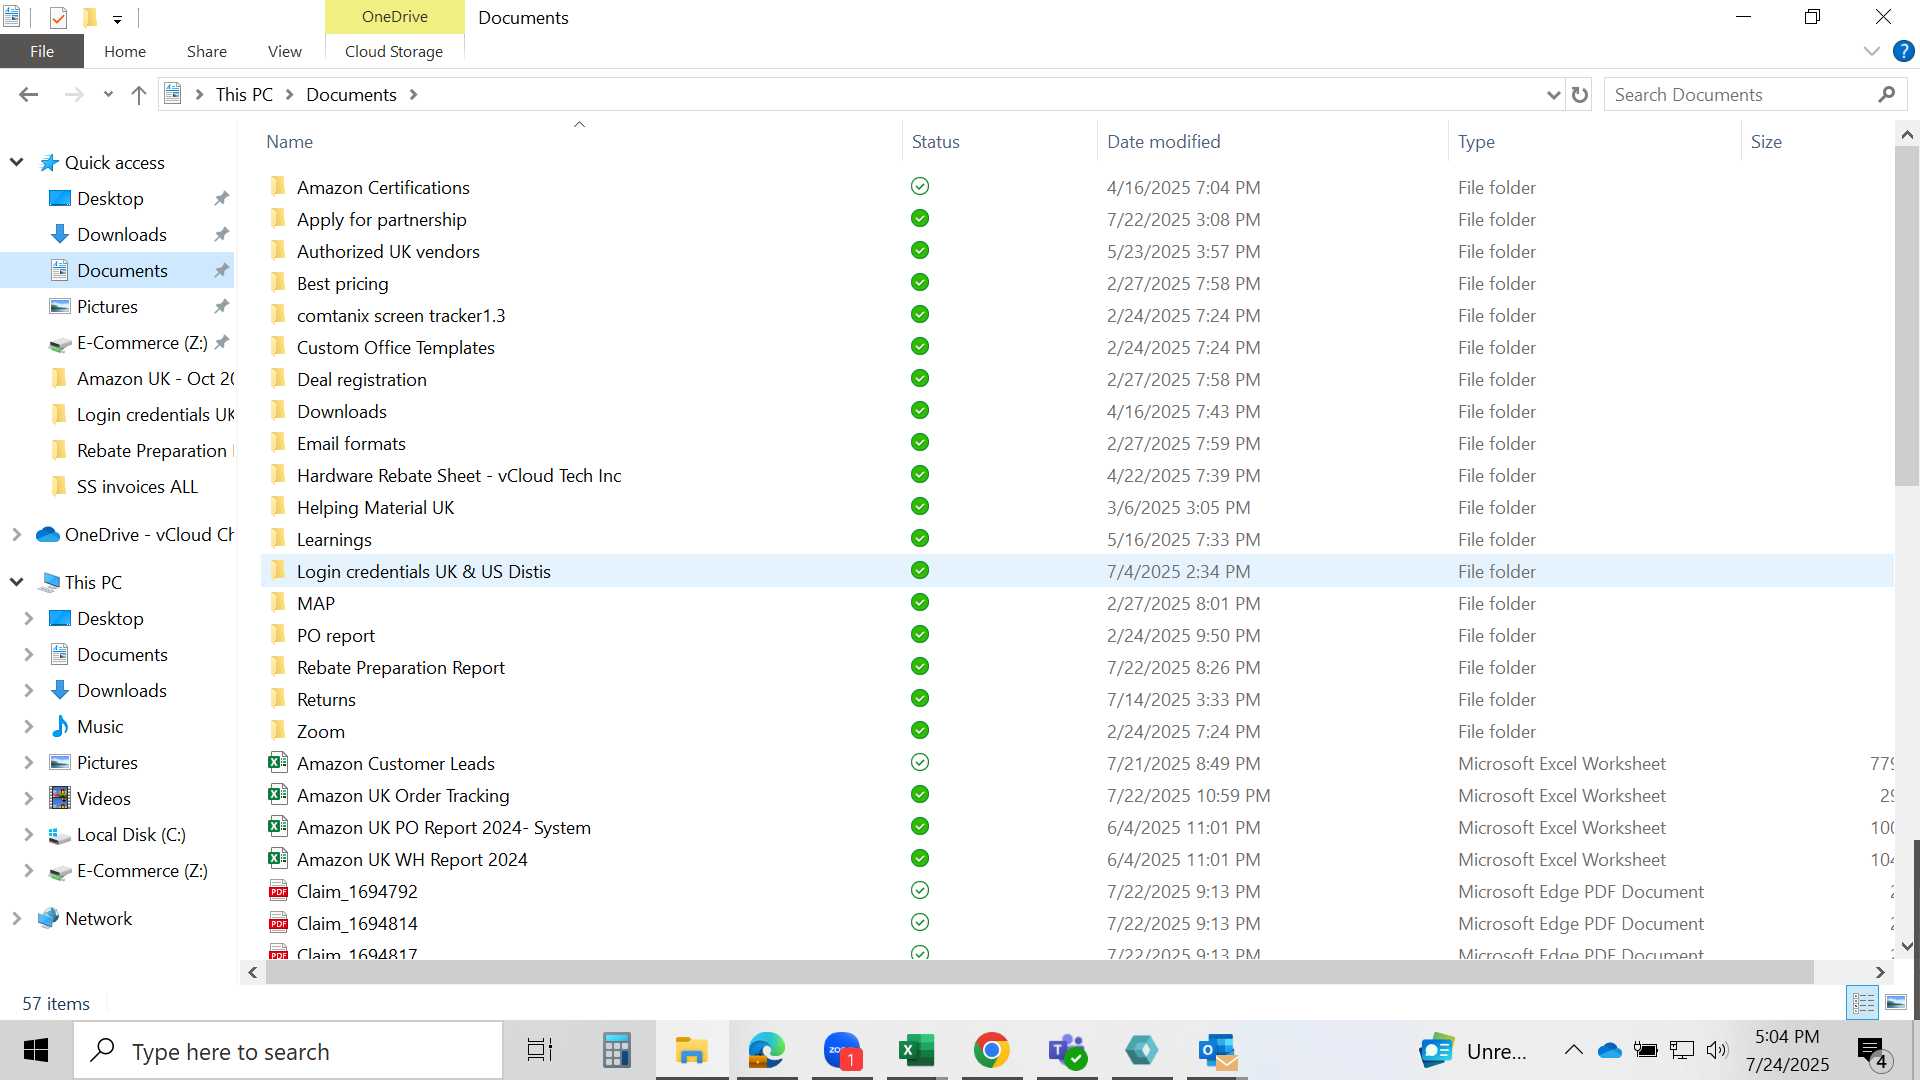The height and width of the screenshot is (1080, 1920).
Task: Open Excel from the taskbar
Action: click(x=916, y=1051)
